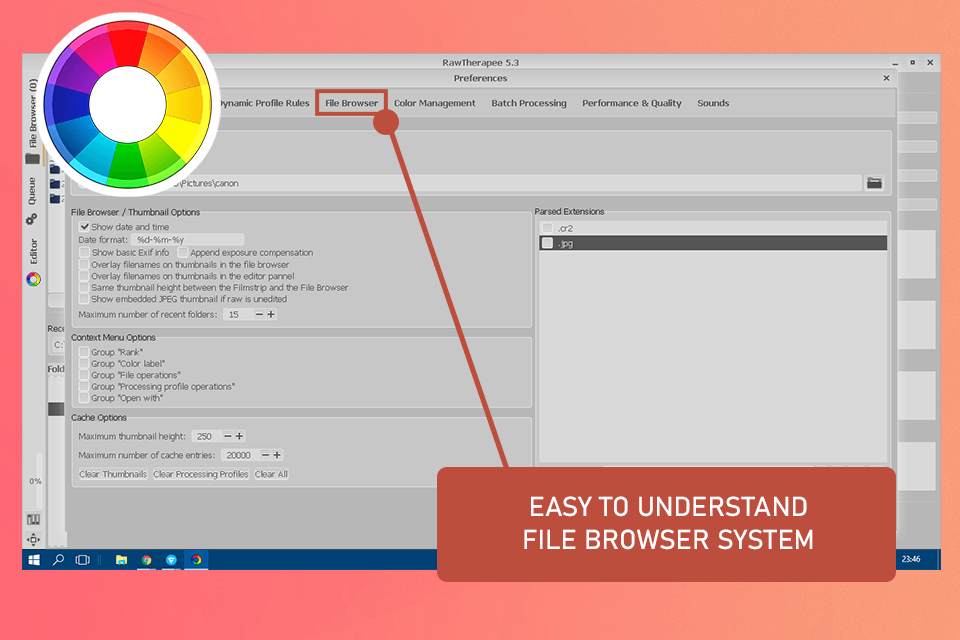Click the Date format input field
This screenshot has height=640, width=960.
pyautogui.click(x=187, y=239)
